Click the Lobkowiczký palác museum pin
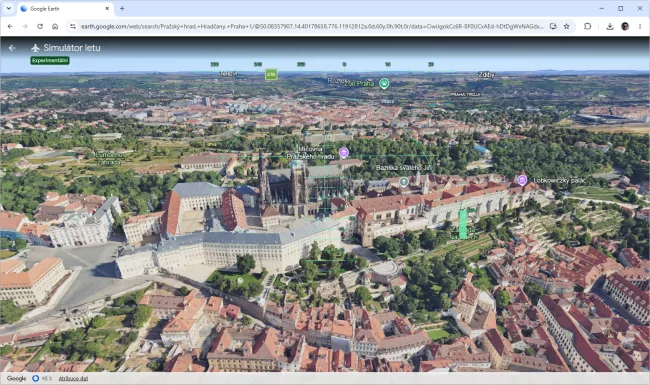Viewport: 650px width, 385px height. pyautogui.click(x=522, y=180)
